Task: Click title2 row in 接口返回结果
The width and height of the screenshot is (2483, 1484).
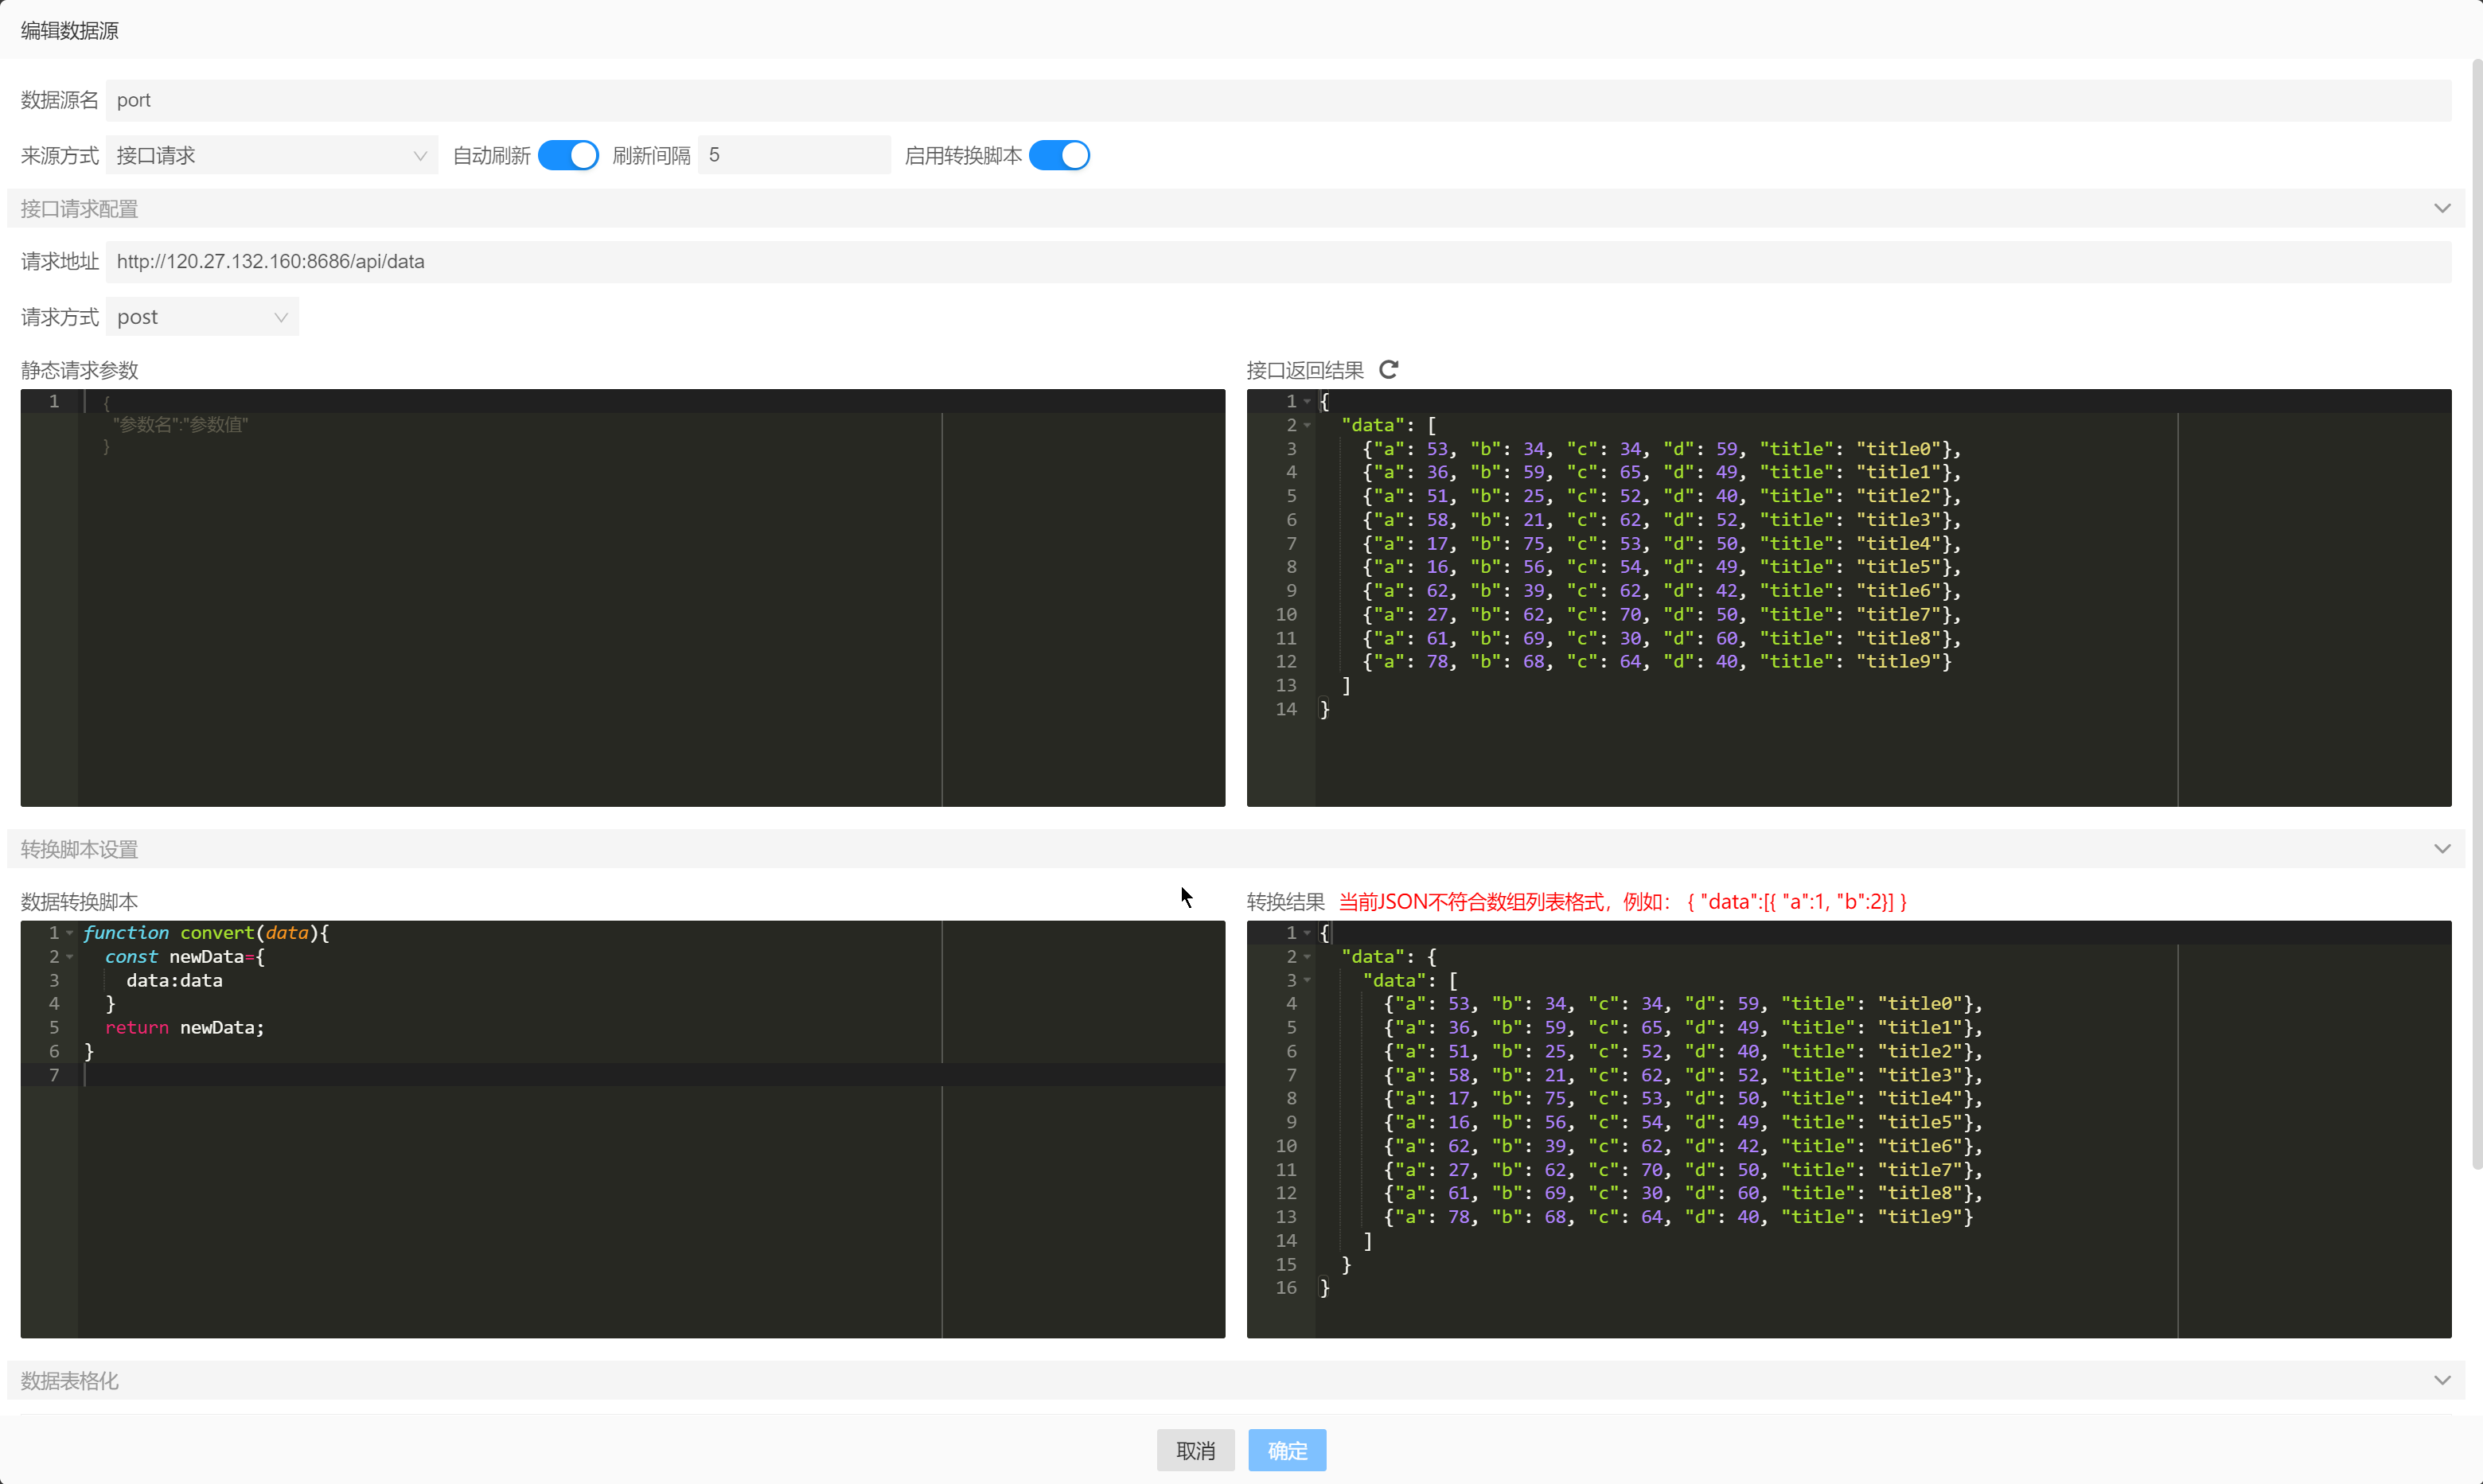Action: tap(1662, 495)
